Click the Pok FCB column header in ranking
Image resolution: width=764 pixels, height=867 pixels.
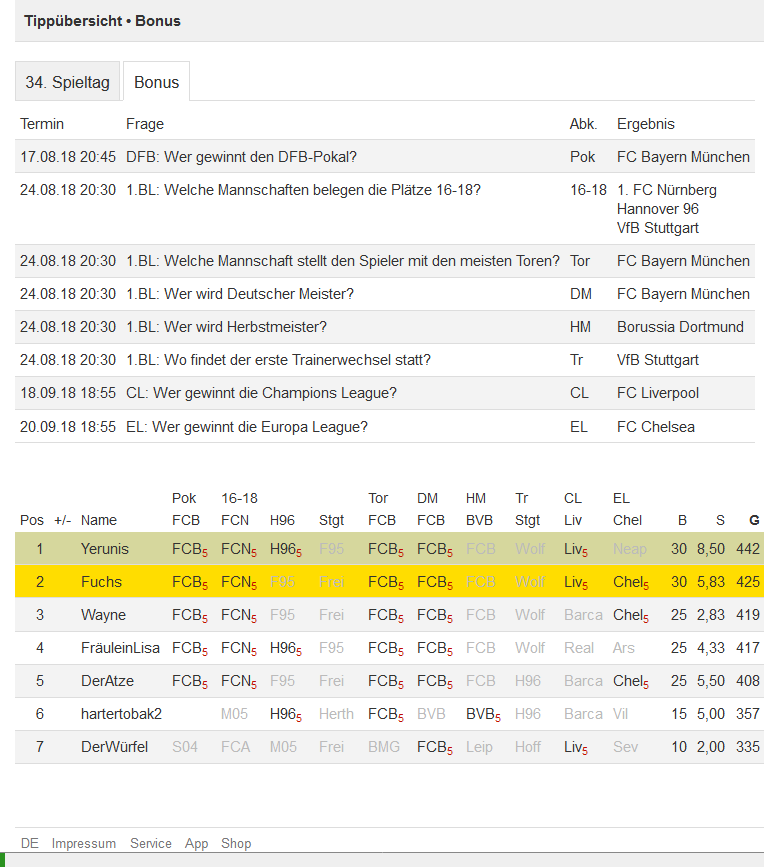coord(186,509)
